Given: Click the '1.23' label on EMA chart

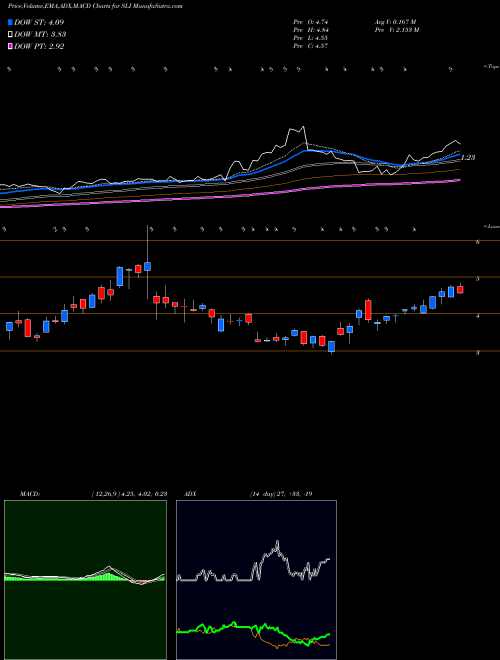Looking at the screenshot, I should [x=468, y=157].
